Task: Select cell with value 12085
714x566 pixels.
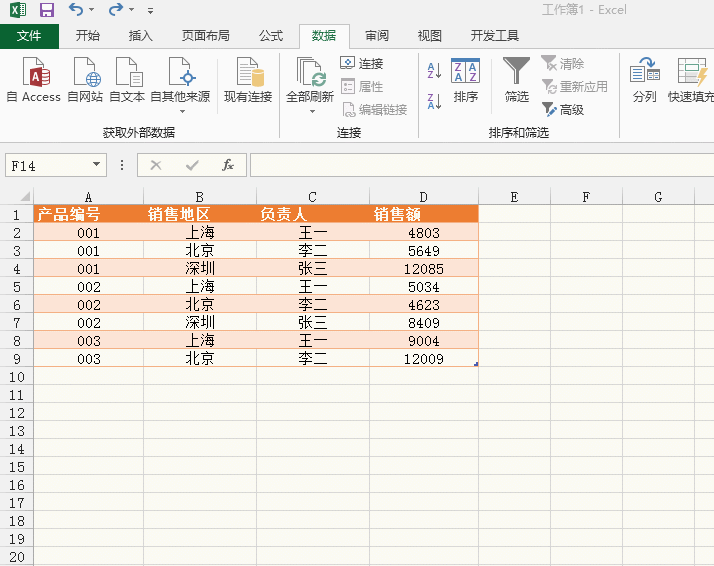Action: pyautogui.click(x=424, y=269)
